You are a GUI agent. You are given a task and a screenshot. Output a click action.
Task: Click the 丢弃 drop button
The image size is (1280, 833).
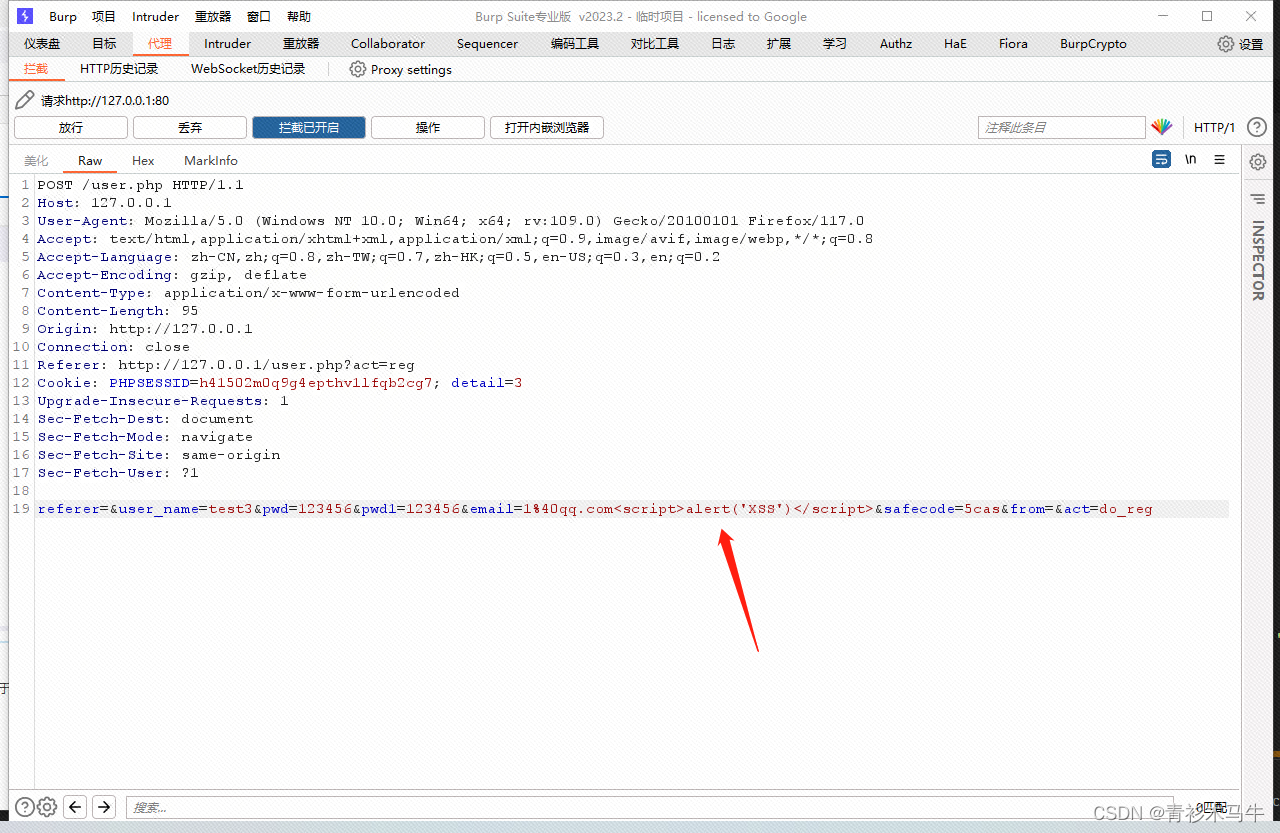(190, 127)
